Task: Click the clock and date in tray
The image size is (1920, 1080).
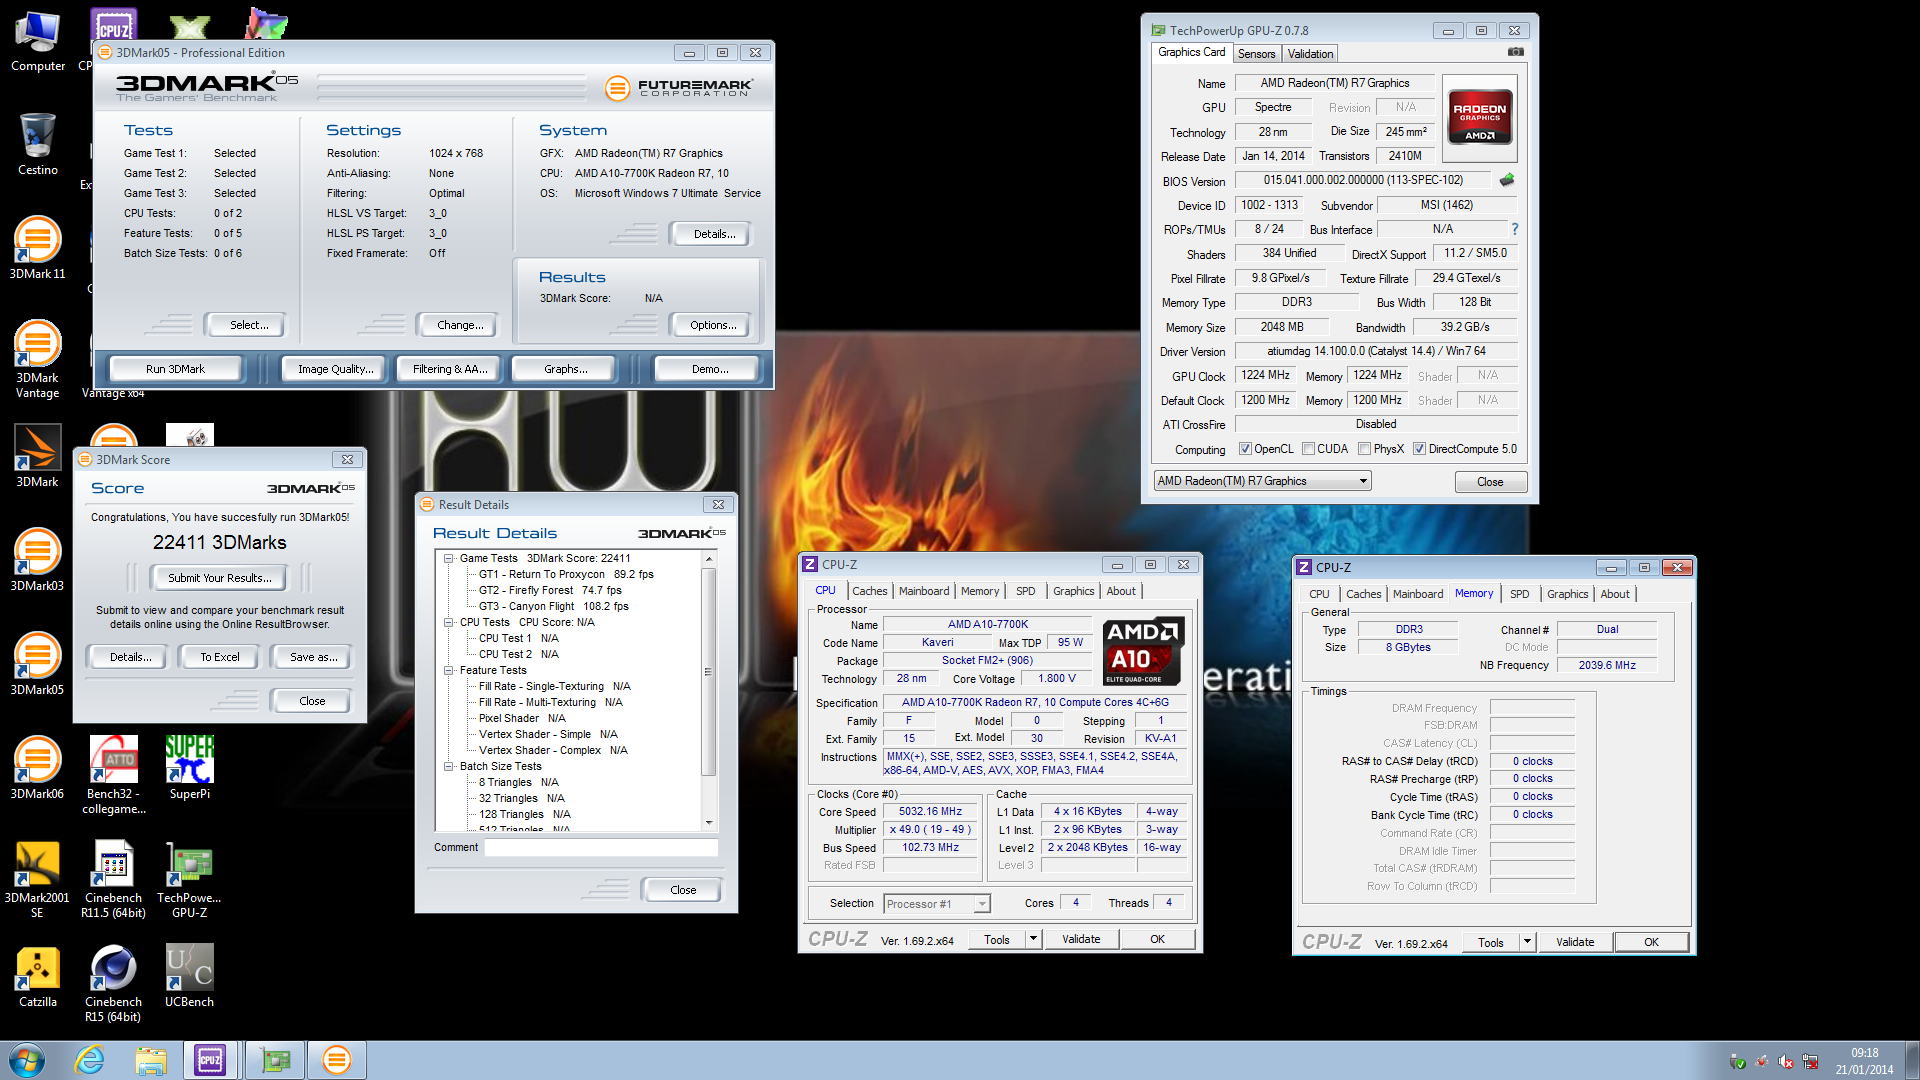Action: click(1864, 1061)
